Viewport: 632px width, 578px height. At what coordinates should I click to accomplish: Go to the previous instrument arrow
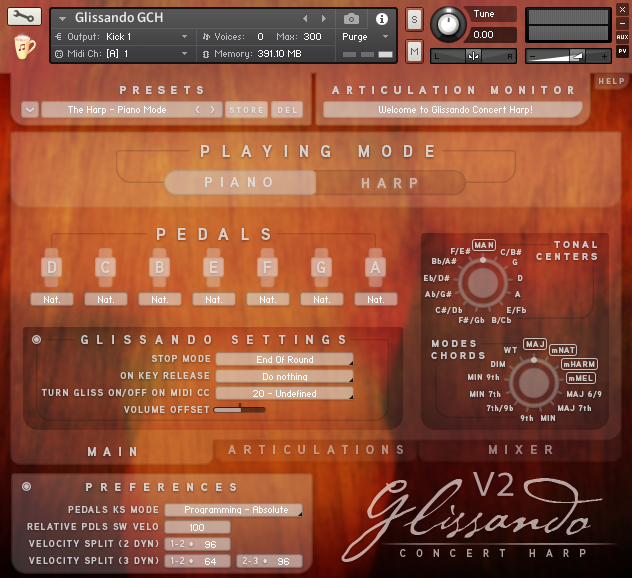tap(305, 19)
